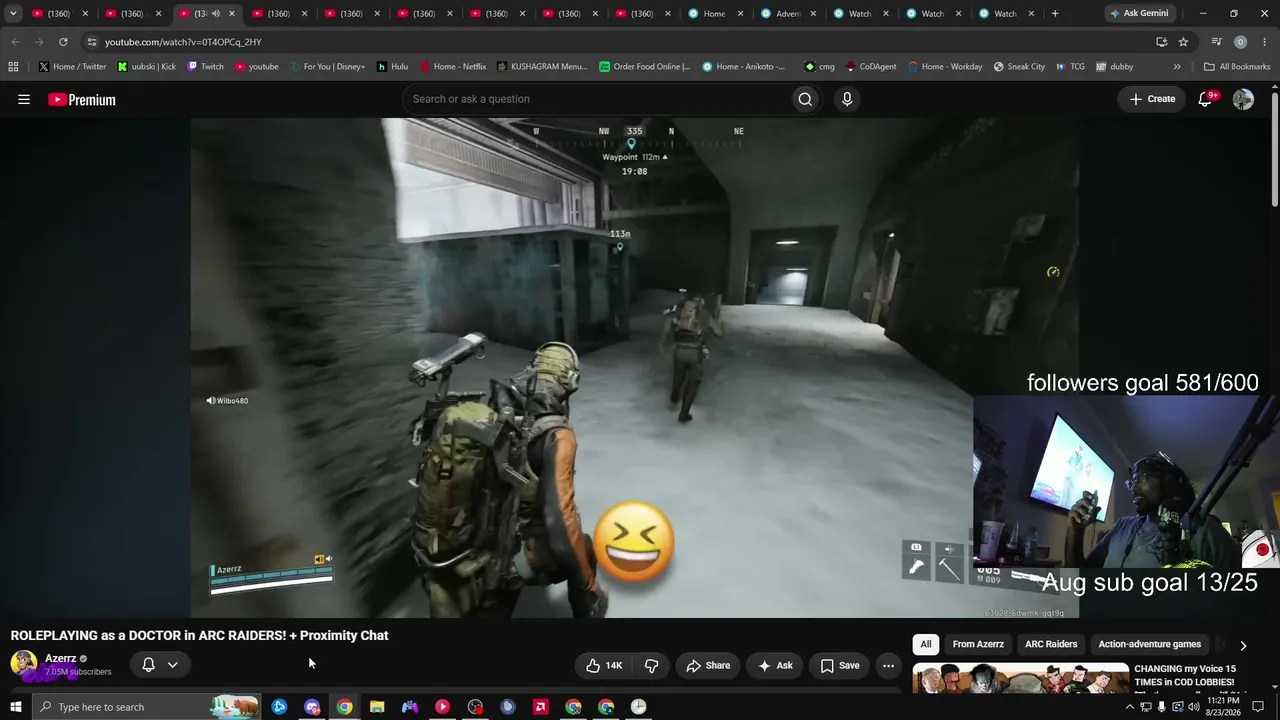1280x720 pixels.
Task: Show more bookmarks with the overflow chevron
Action: tap(1177, 67)
